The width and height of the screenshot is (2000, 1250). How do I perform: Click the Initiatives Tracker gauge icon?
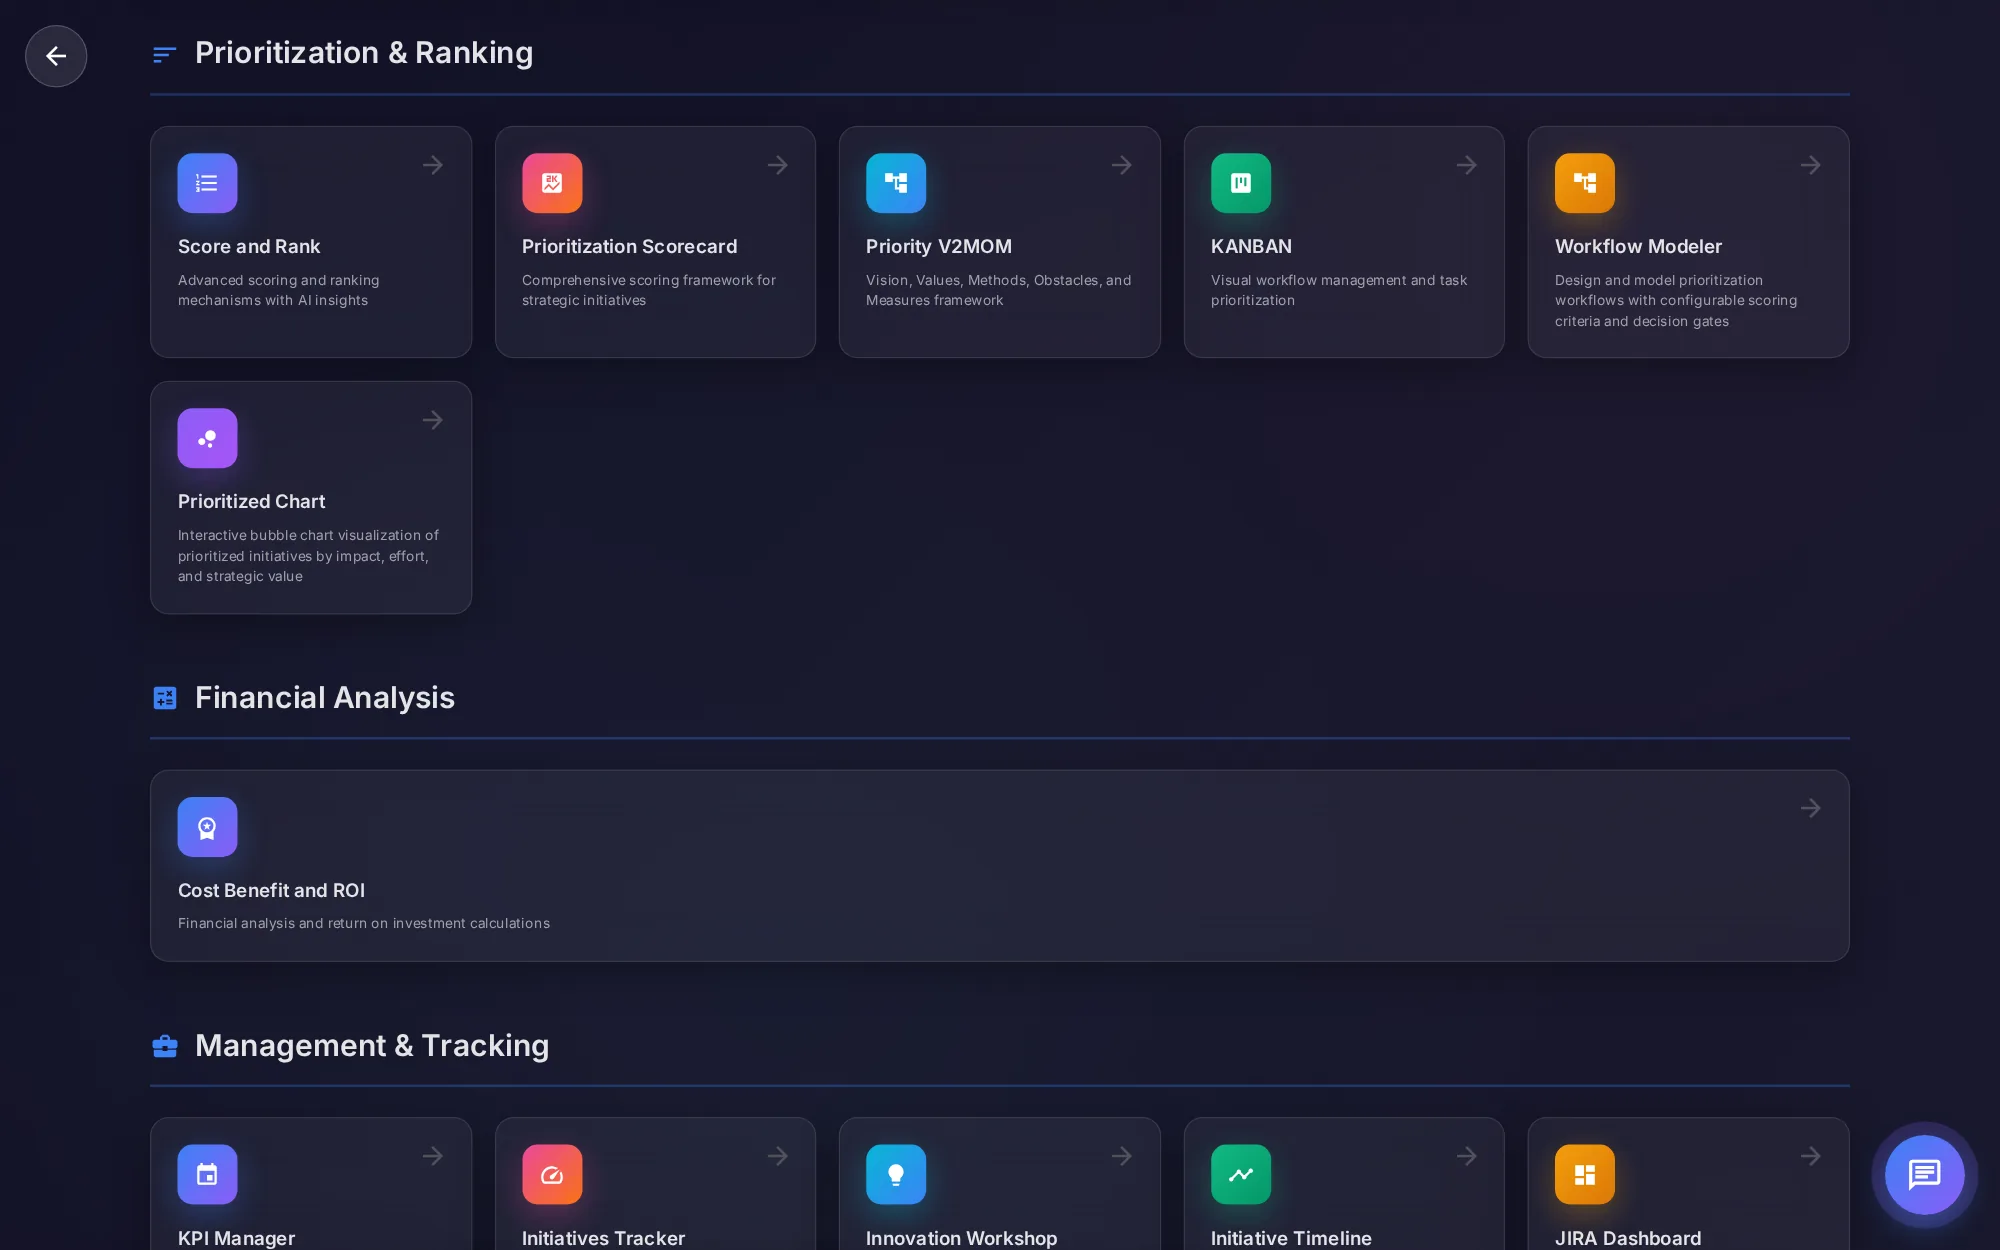click(x=552, y=1174)
